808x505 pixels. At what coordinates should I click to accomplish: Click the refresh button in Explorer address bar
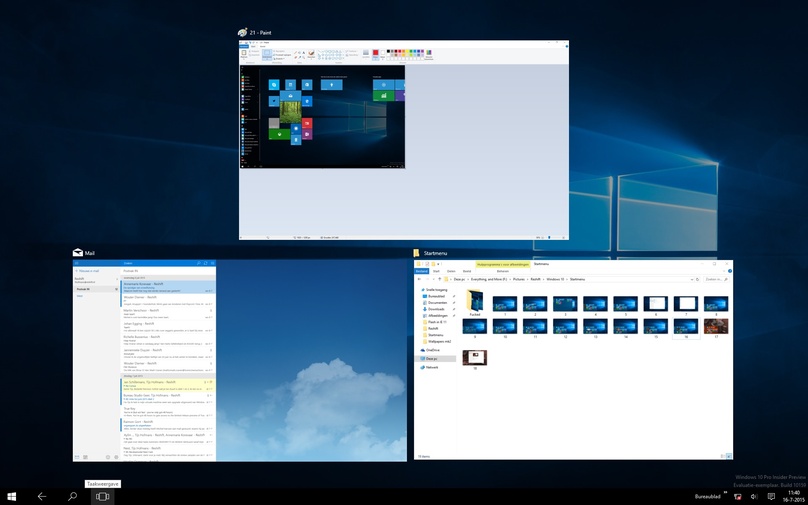698,279
